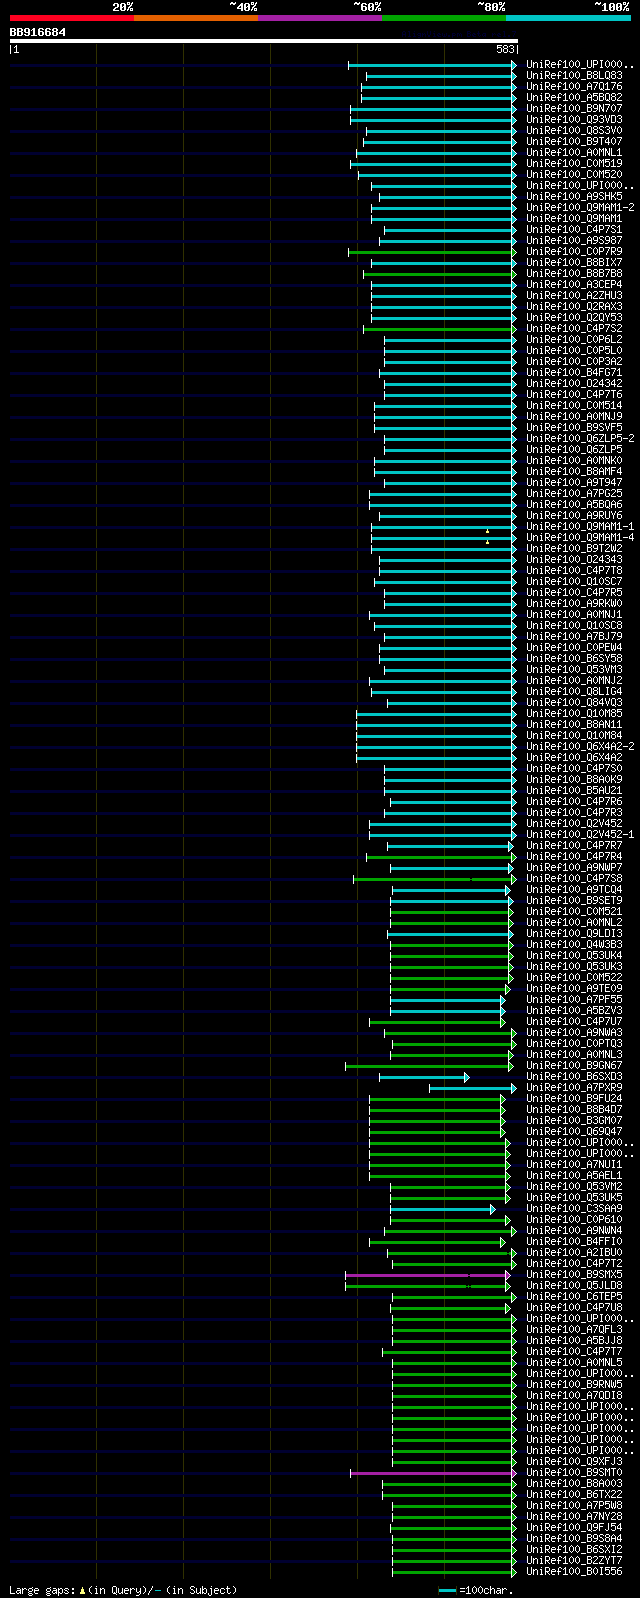
Task: Click the white query length ruler bar
Action: [x=263, y=41]
